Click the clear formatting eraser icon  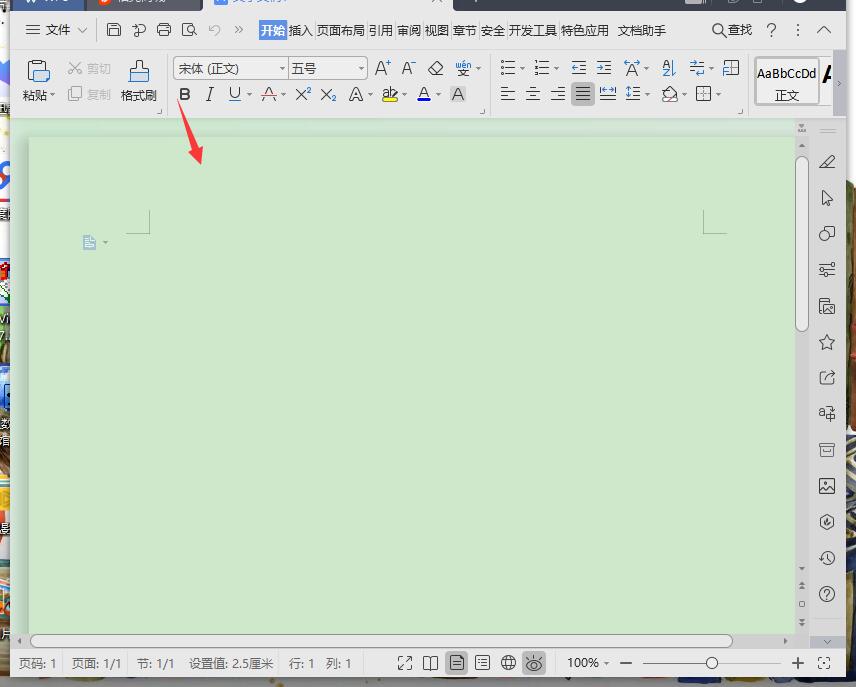(435, 68)
